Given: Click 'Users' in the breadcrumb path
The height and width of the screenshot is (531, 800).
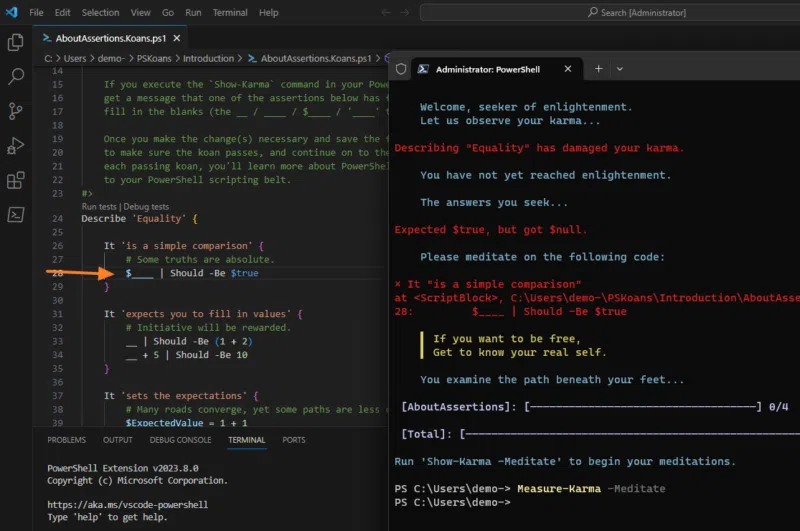Looking at the screenshot, I should [x=75, y=58].
